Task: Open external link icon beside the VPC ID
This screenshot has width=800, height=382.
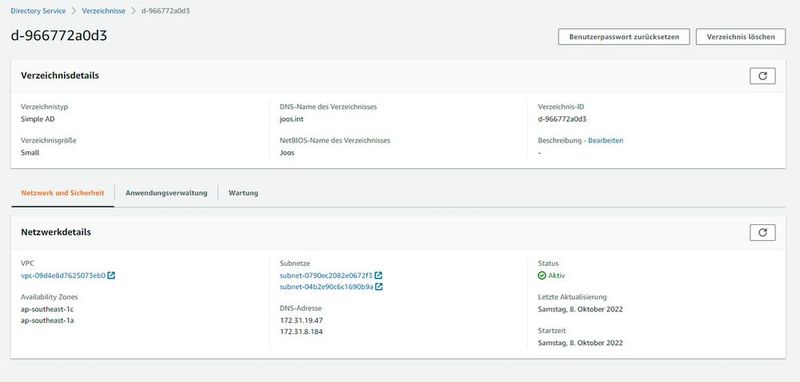Action: pos(111,275)
